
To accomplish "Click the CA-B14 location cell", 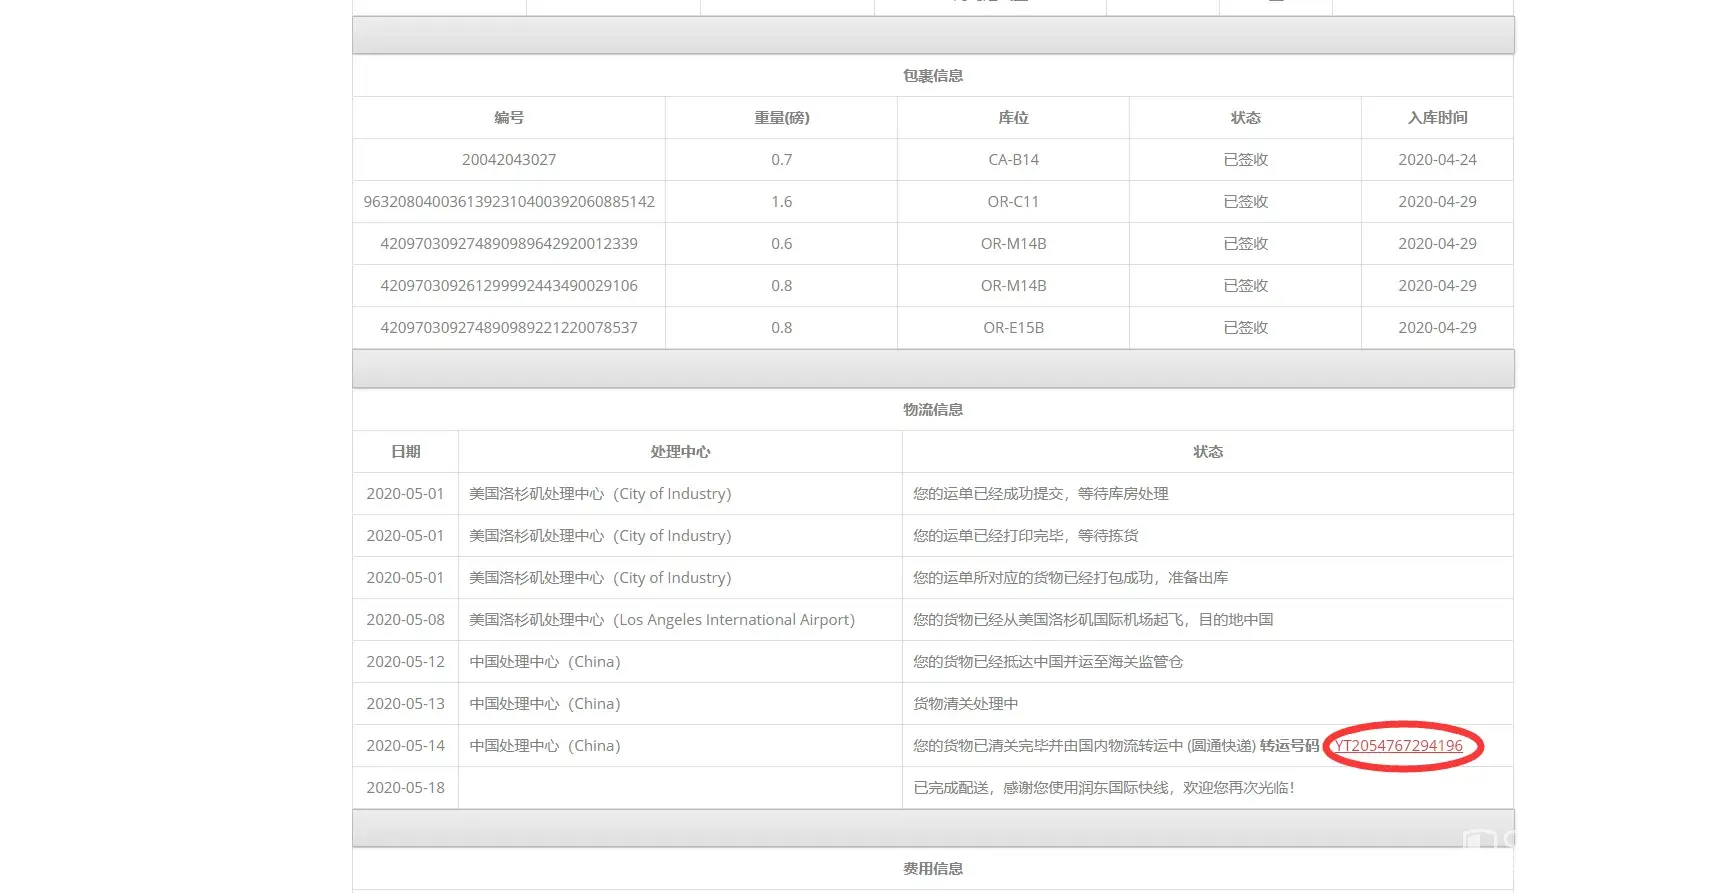I will (1013, 160).
